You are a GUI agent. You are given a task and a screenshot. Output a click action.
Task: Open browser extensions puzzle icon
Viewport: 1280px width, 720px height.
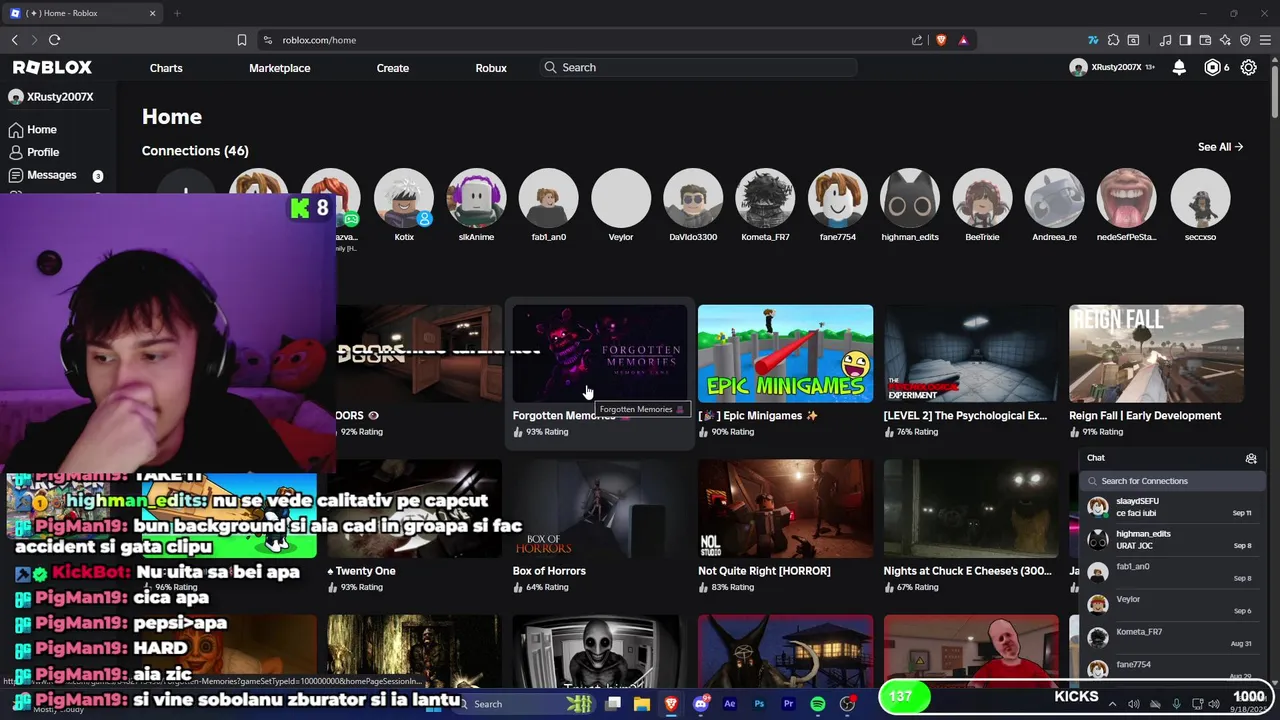(1113, 40)
